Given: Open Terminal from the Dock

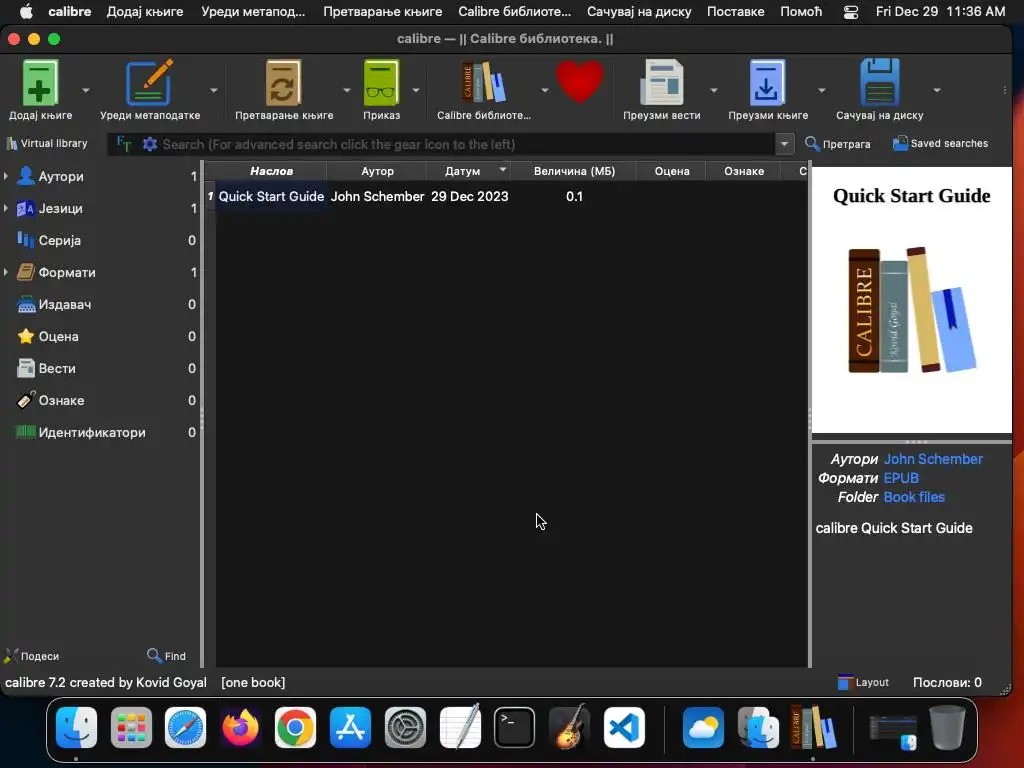Looking at the screenshot, I should point(514,728).
